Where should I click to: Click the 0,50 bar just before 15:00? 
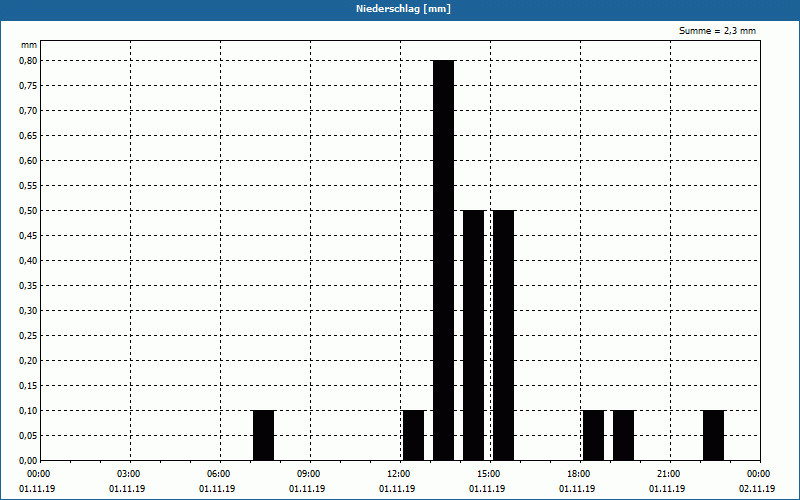[x=473, y=335]
